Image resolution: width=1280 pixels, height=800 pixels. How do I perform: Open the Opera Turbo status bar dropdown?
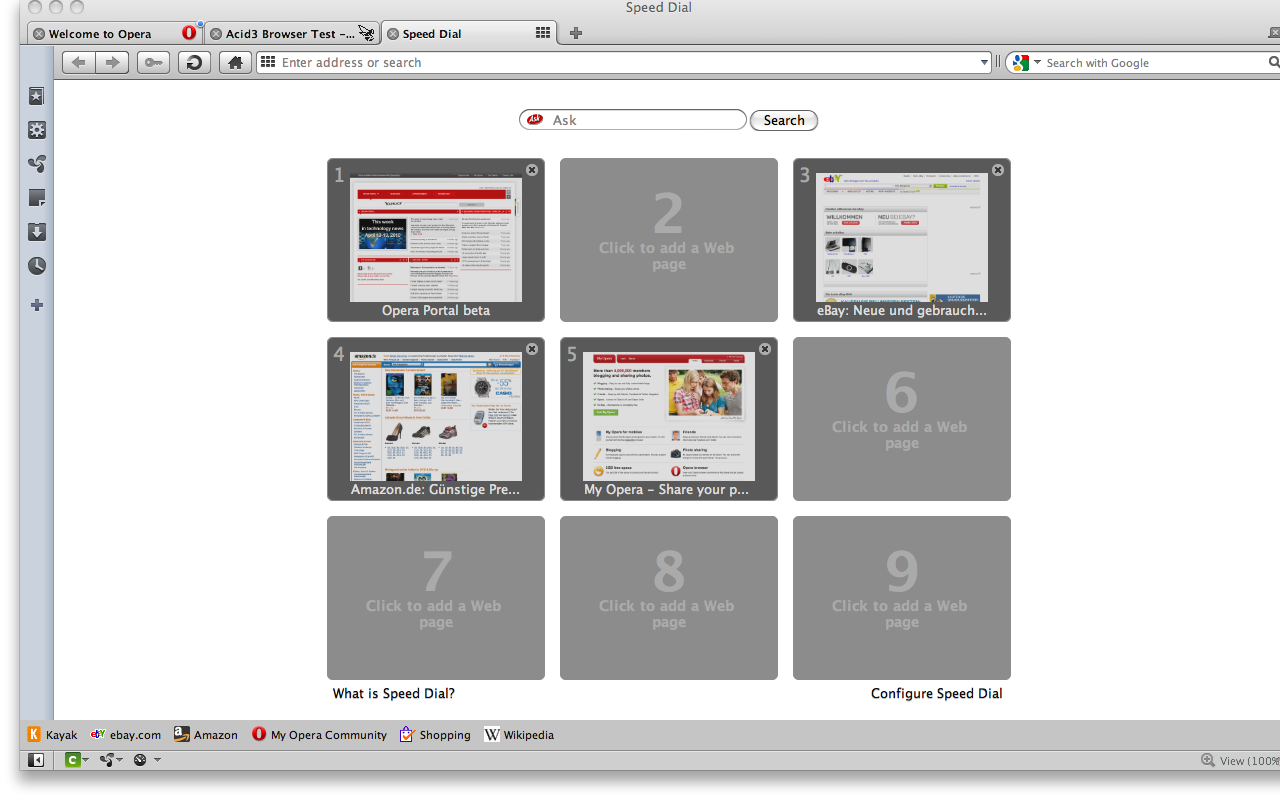(146, 760)
